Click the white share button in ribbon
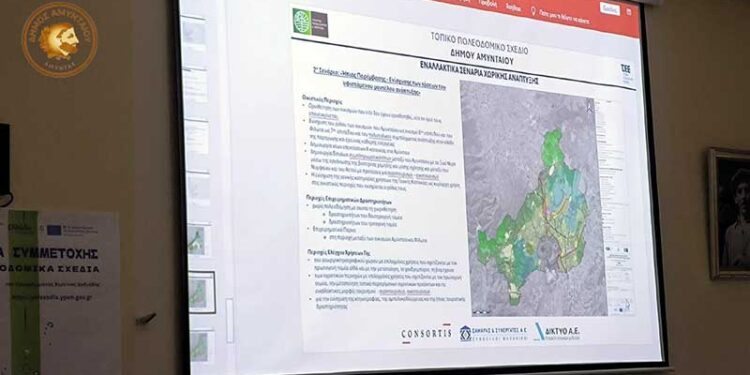Screen dimensions: 750x375 click(x=610, y=9)
